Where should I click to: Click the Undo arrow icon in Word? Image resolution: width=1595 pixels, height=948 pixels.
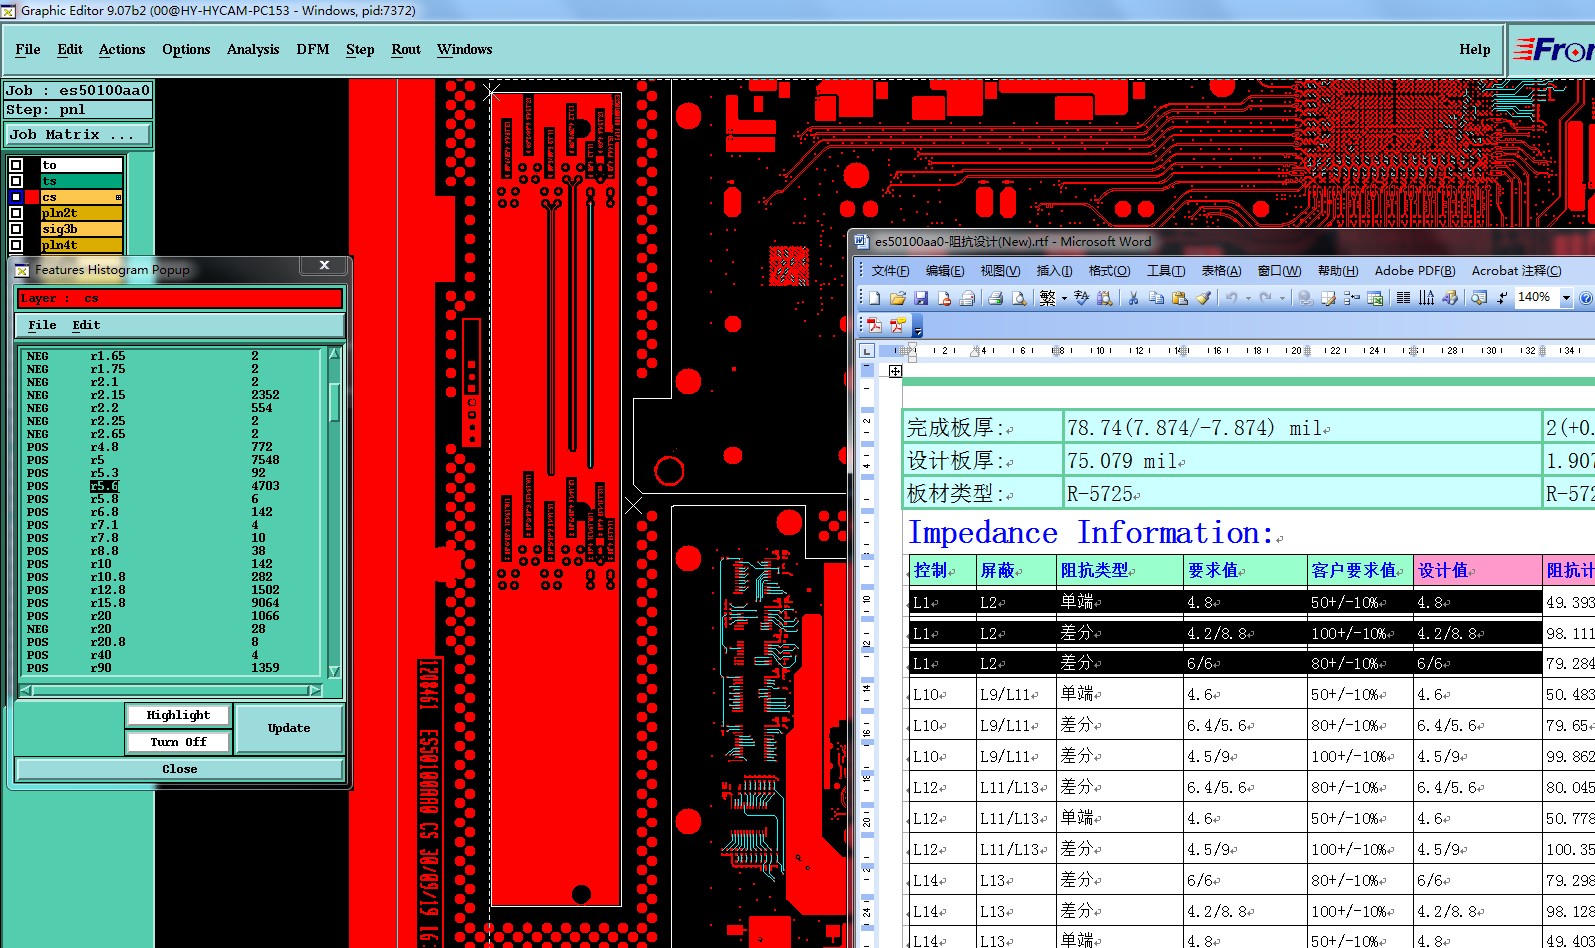click(x=1231, y=298)
